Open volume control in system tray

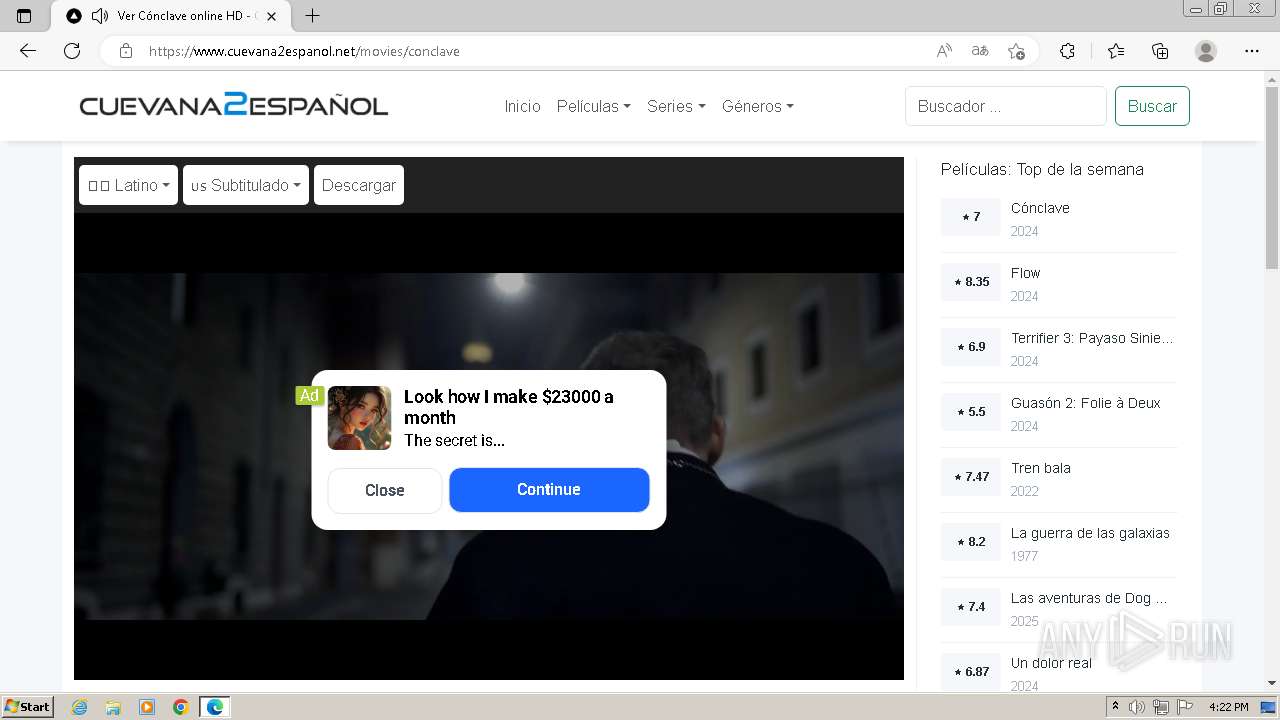pyautogui.click(x=1138, y=707)
